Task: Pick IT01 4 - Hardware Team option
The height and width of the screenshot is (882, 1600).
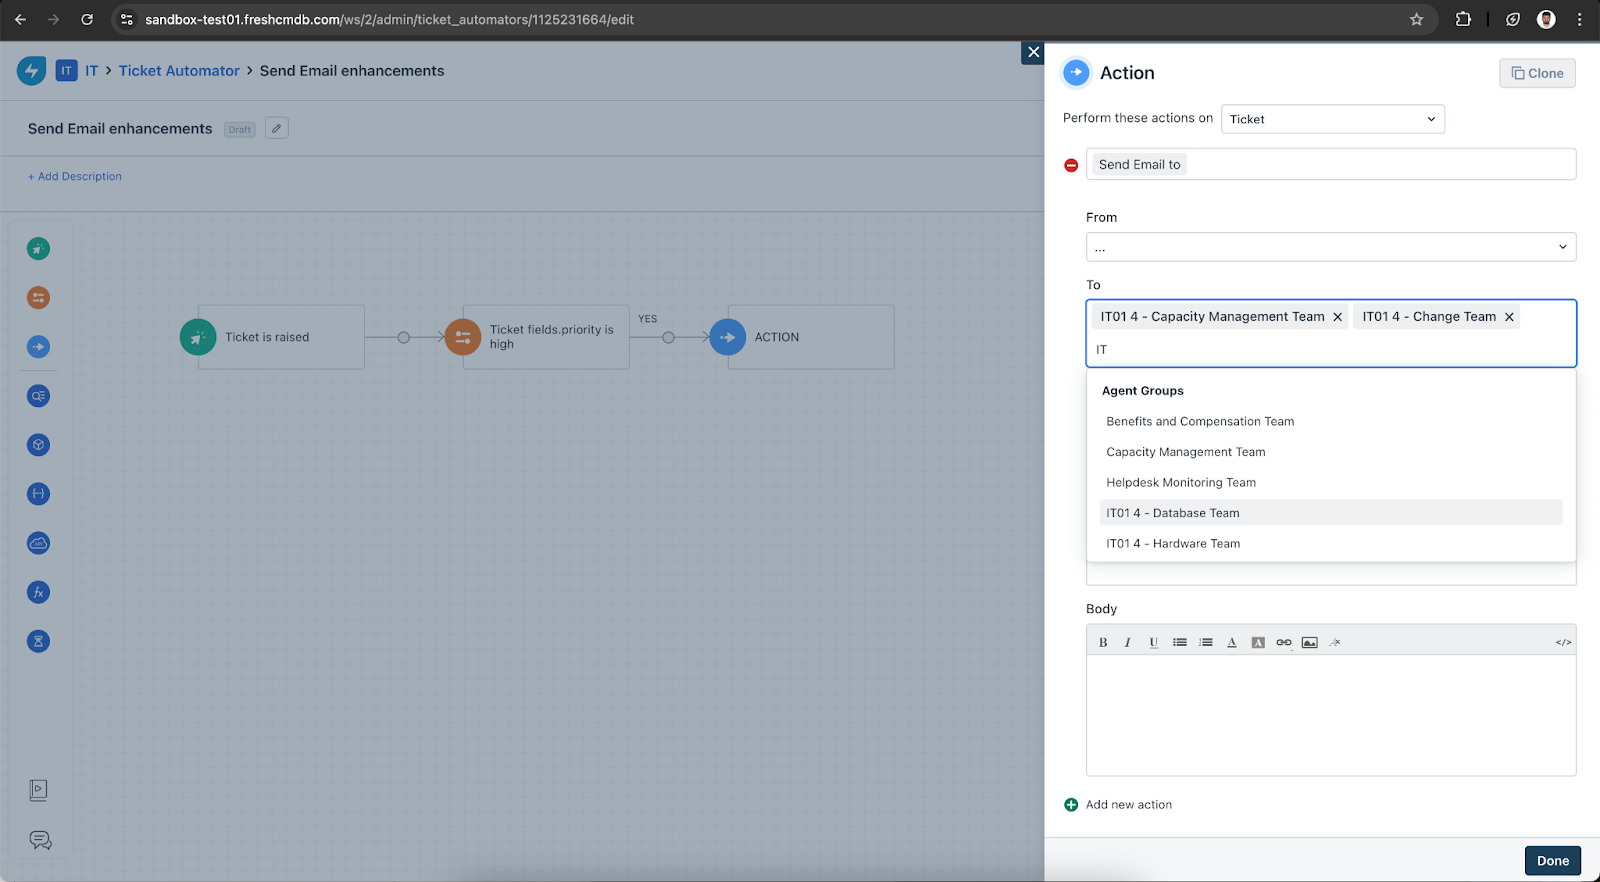Action: coord(1331,544)
